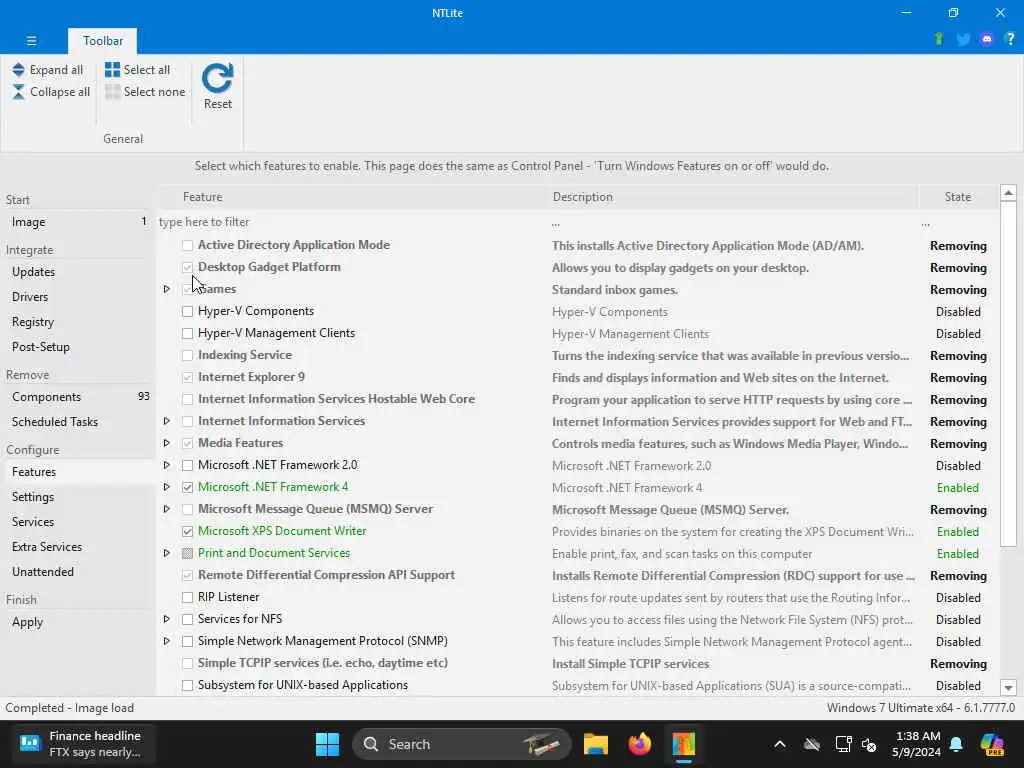Open the Windows Start button

coord(327,744)
